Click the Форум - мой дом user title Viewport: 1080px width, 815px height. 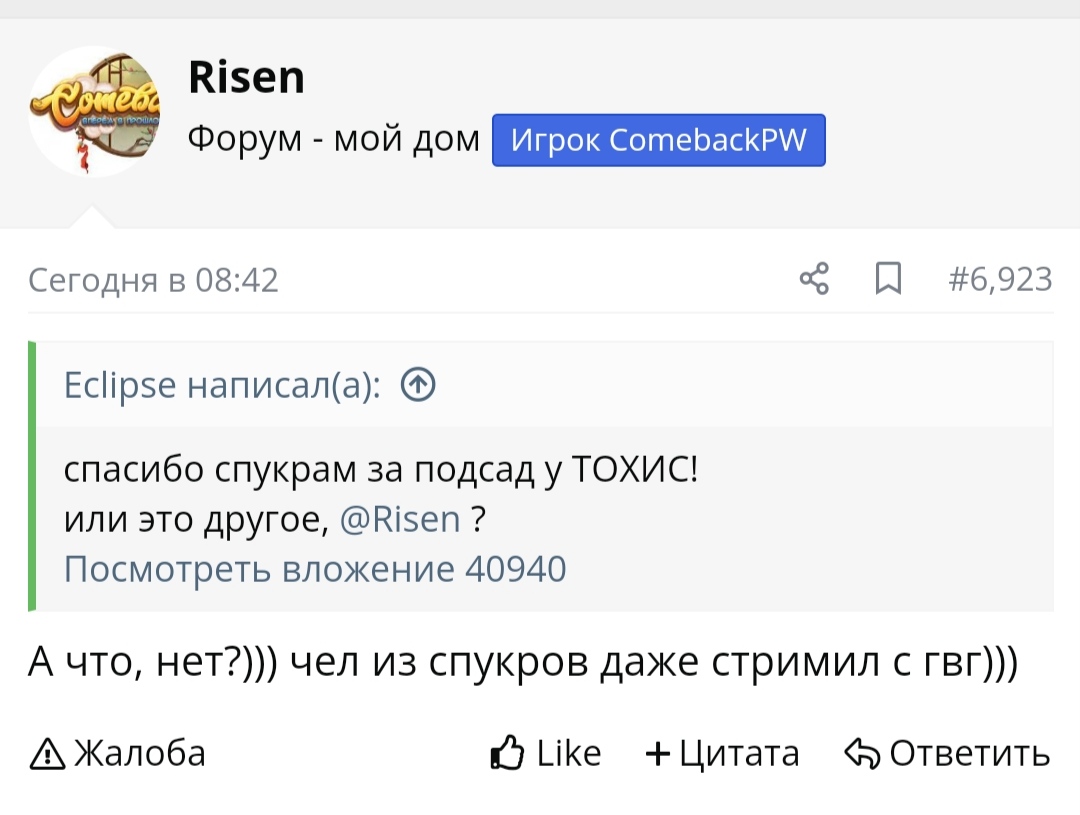334,139
